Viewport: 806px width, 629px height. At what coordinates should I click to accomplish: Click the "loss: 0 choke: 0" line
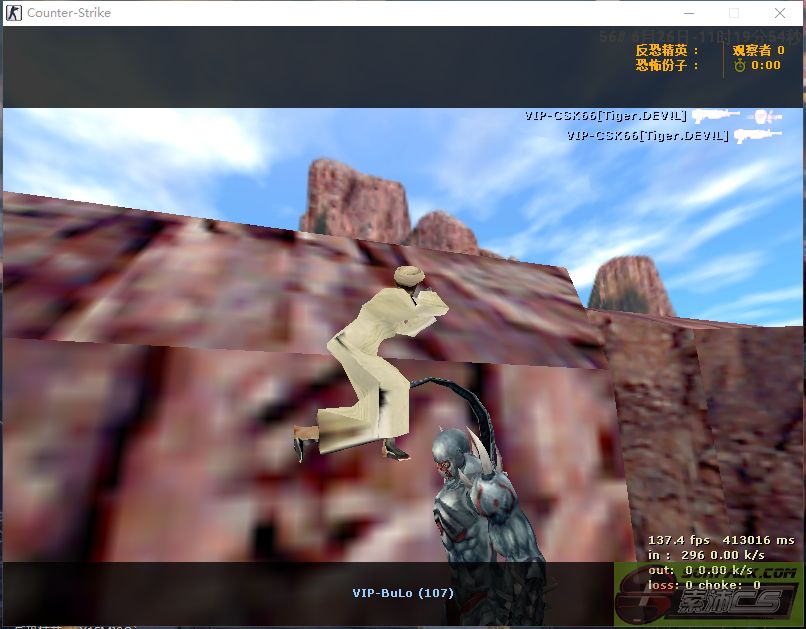click(704, 585)
